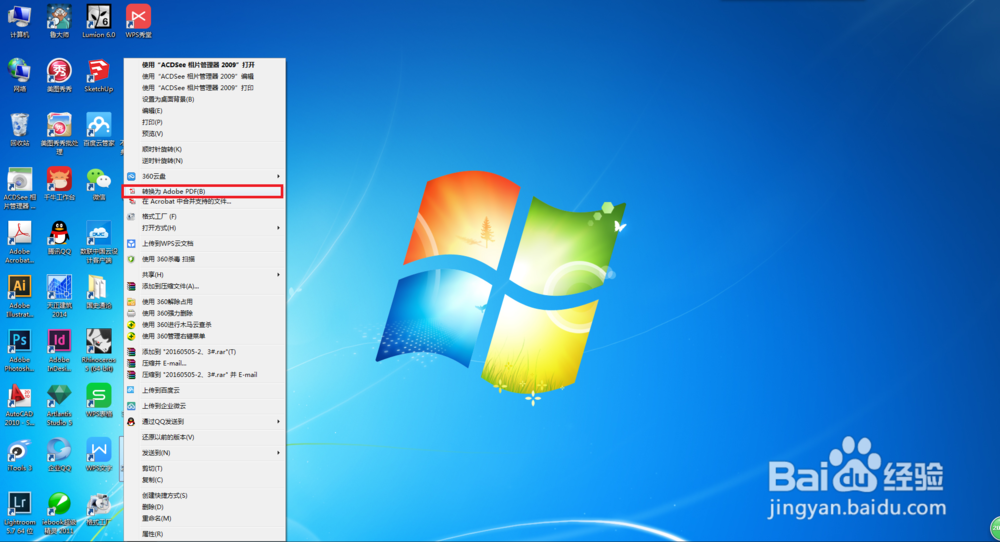Launch the SketchUp desktop shortcut
Image resolution: width=1000 pixels, height=542 pixels.
[98, 76]
